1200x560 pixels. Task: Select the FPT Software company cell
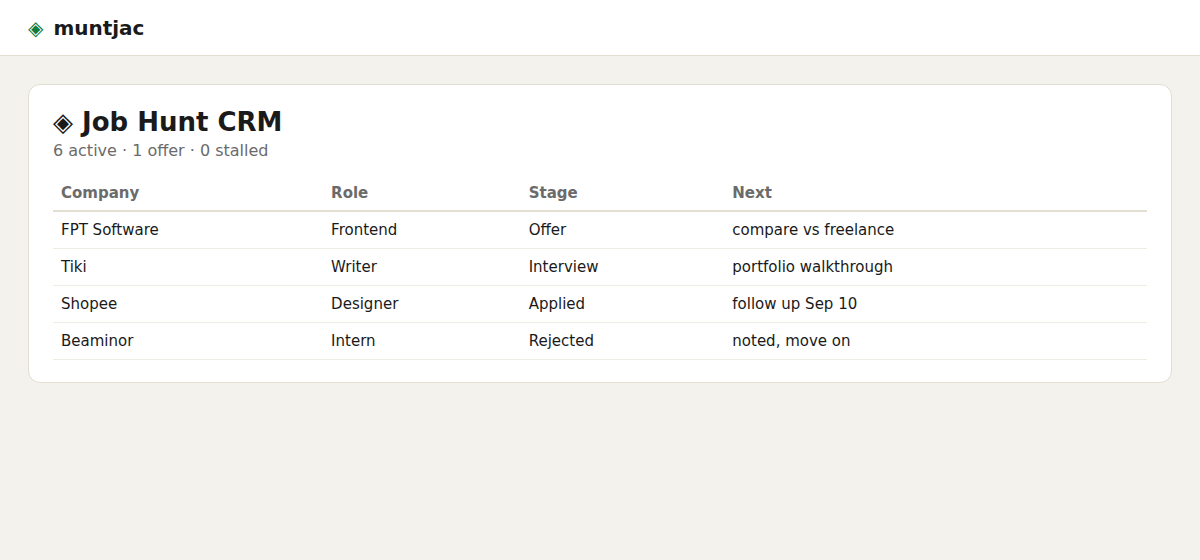pyautogui.click(x=188, y=230)
